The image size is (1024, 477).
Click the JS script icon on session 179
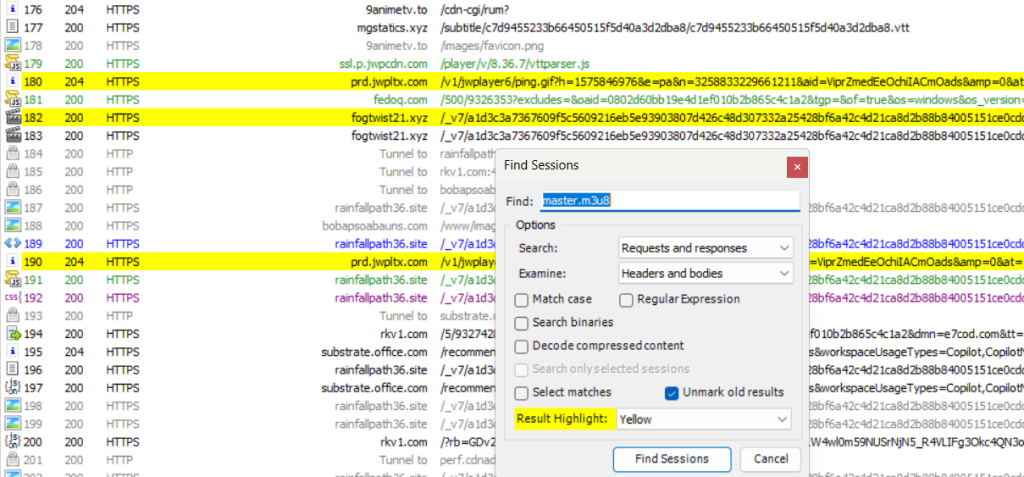tap(13, 64)
